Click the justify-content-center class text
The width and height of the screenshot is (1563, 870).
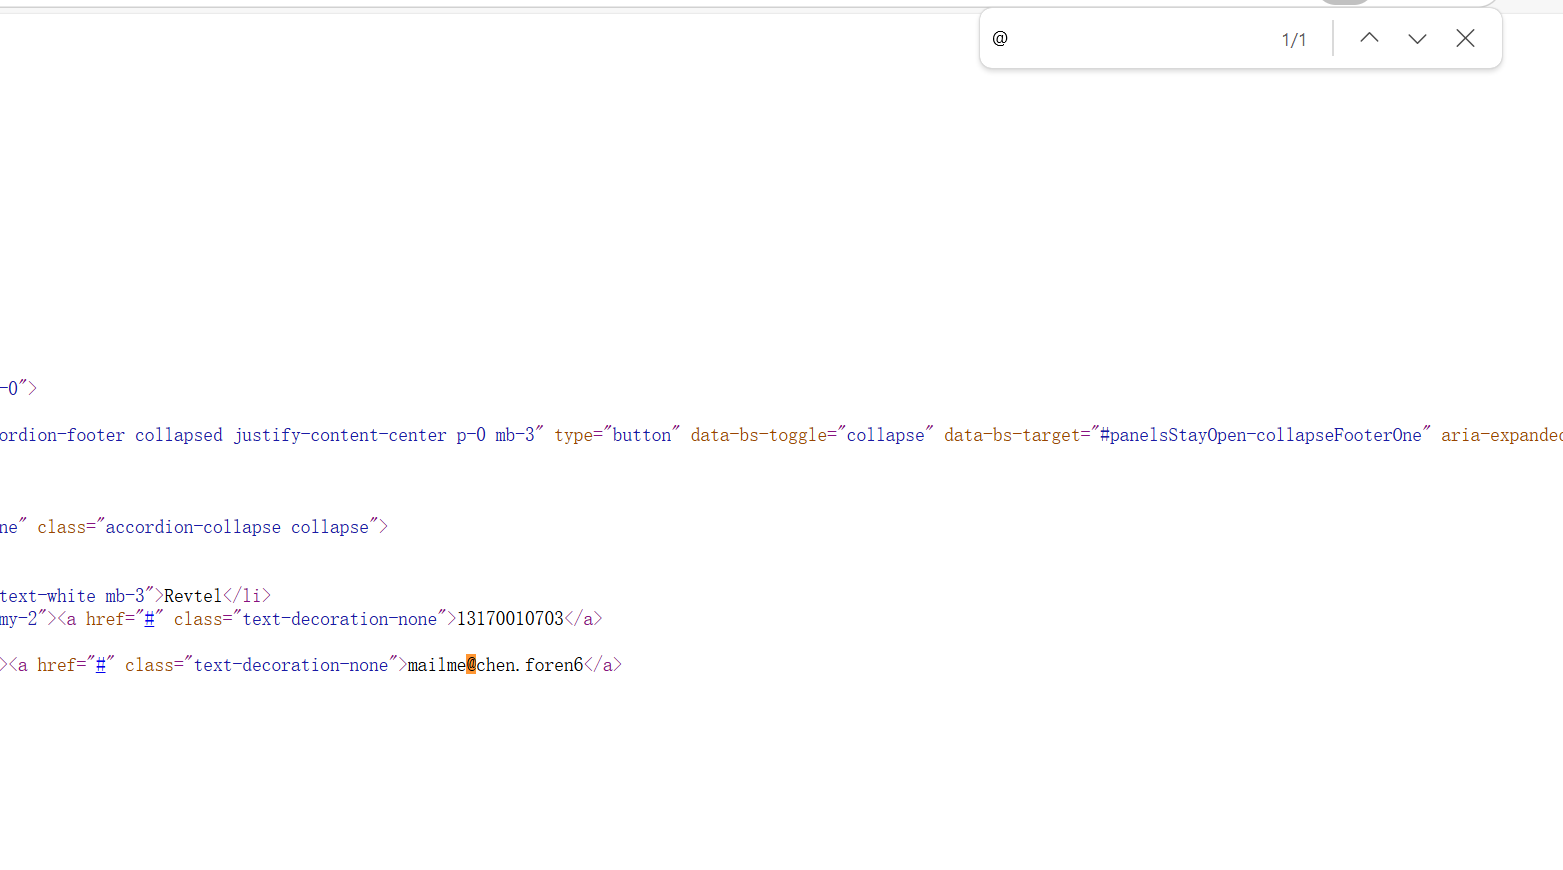pos(340,435)
